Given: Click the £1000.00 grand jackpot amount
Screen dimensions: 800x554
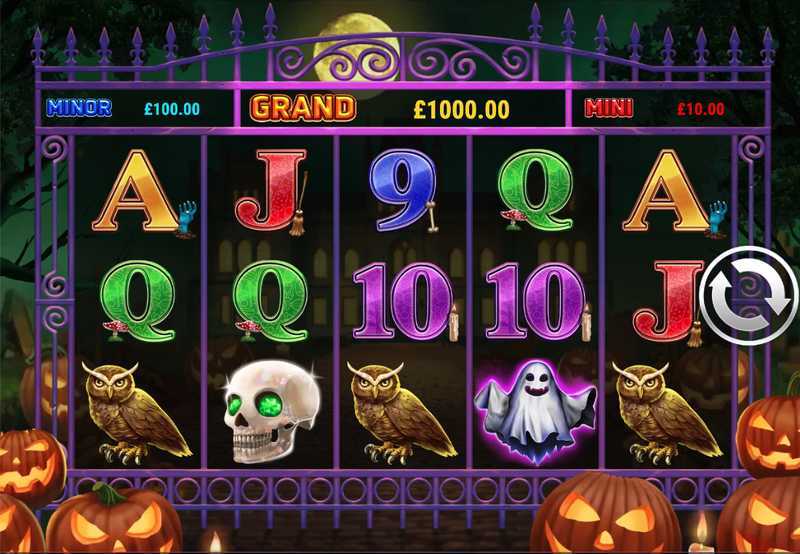Looking at the screenshot, I should click(x=461, y=109).
